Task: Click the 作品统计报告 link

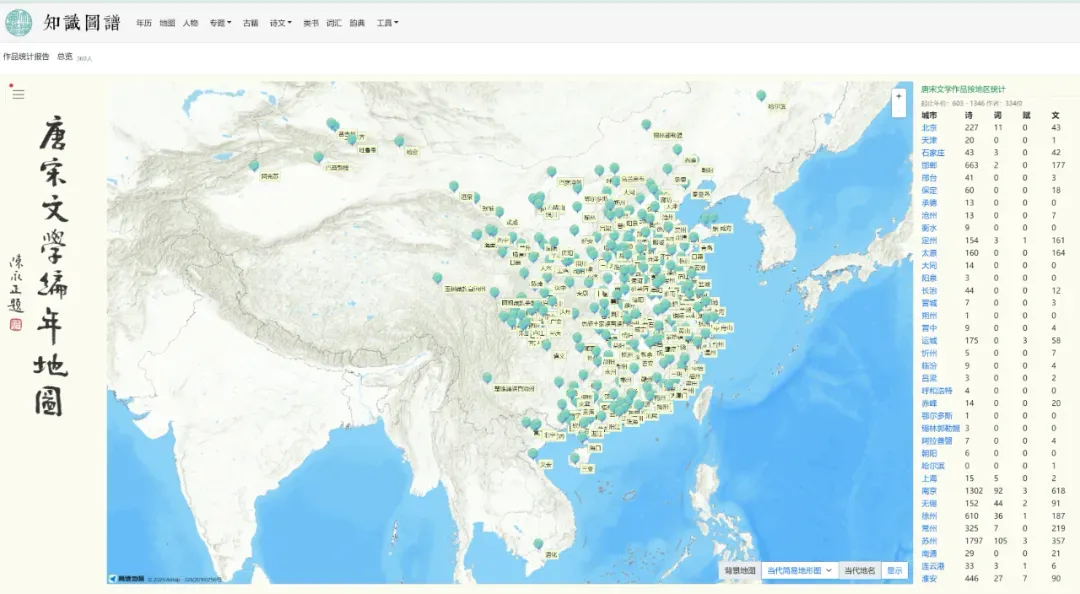Action: pos(26,57)
